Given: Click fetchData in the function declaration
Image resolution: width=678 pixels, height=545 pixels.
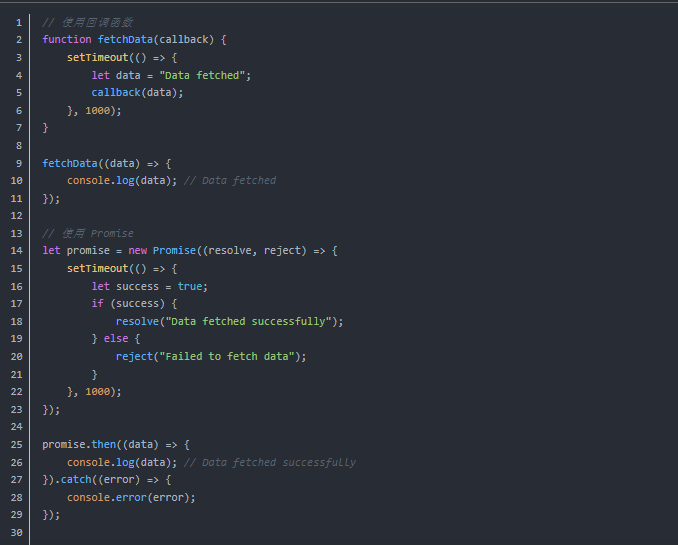Looking at the screenshot, I should pyautogui.click(x=125, y=40).
